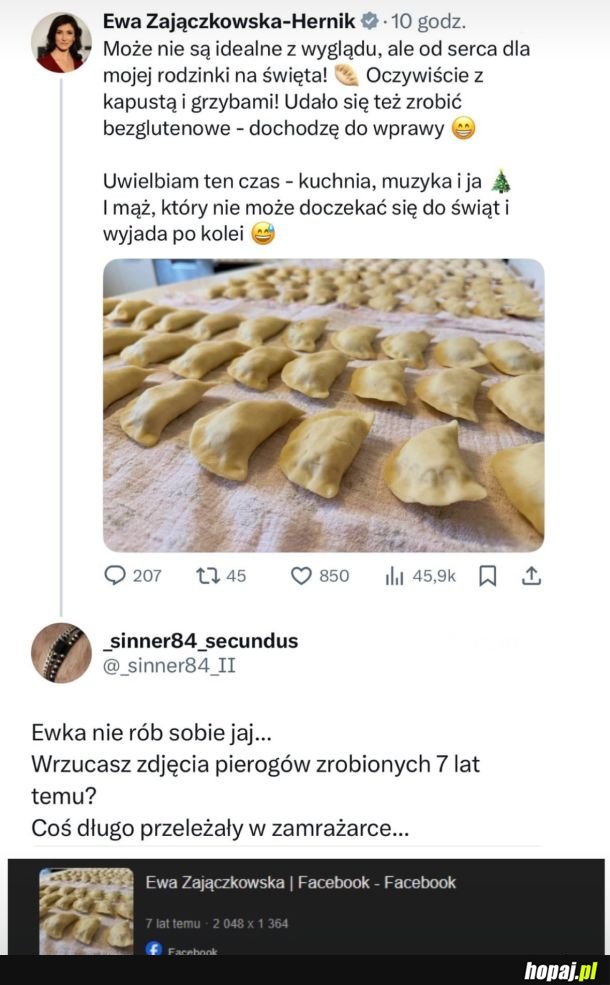Viewport: 610px width, 985px height.
Task: Click the Facebook logo in the search result
Action: point(153,949)
